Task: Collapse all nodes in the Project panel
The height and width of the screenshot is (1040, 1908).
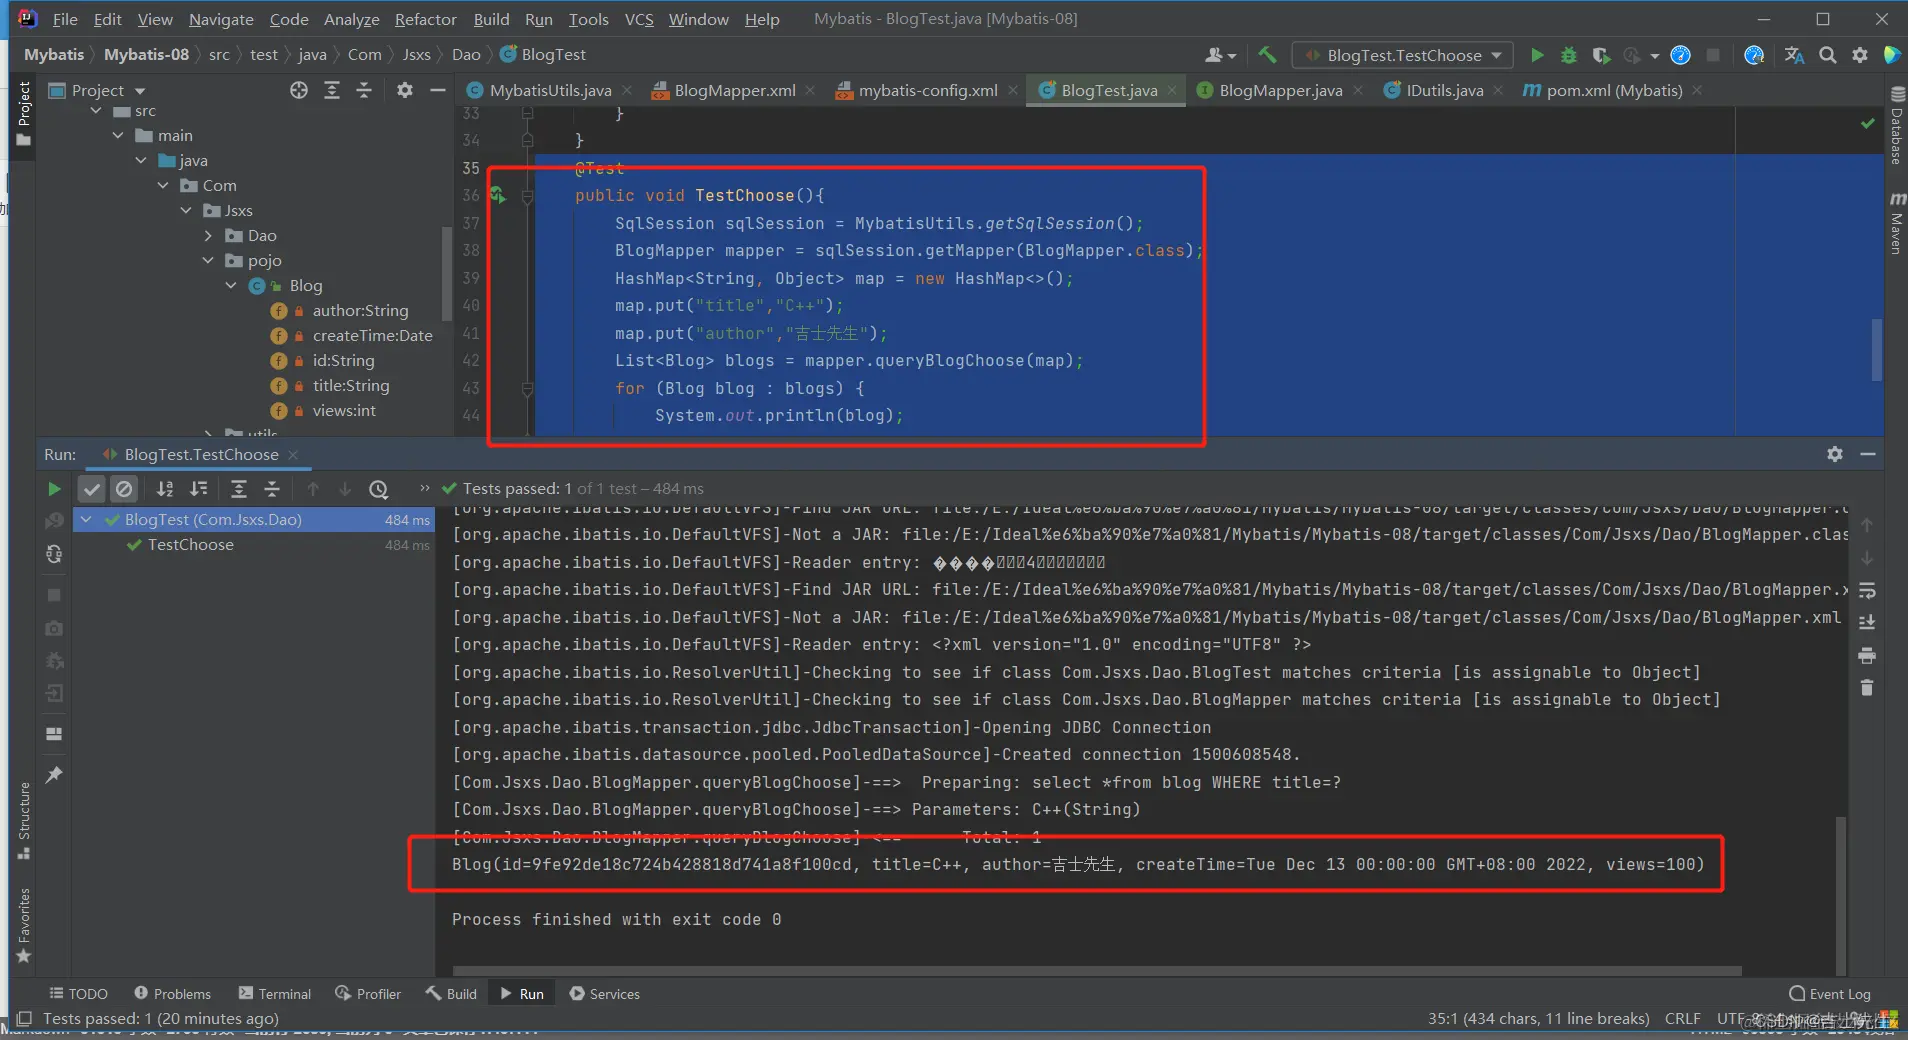Action: (364, 90)
